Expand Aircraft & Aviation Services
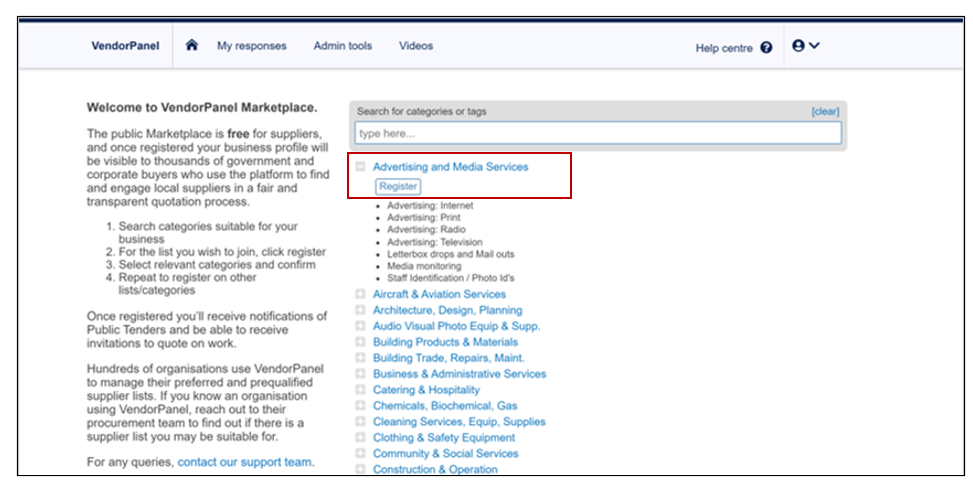 tap(361, 294)
